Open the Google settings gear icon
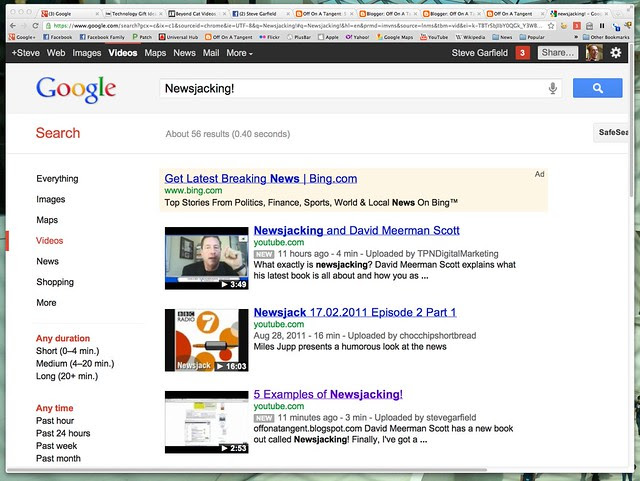This screenshot has height=481, width=640. [x=616, y=53]
